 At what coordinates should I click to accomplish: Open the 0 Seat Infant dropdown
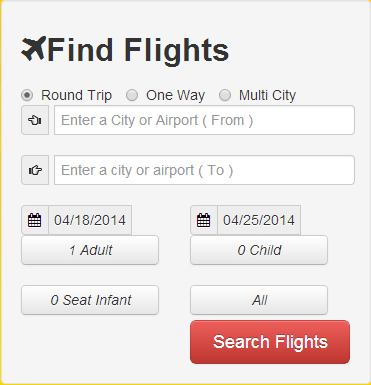pos(90,300)
